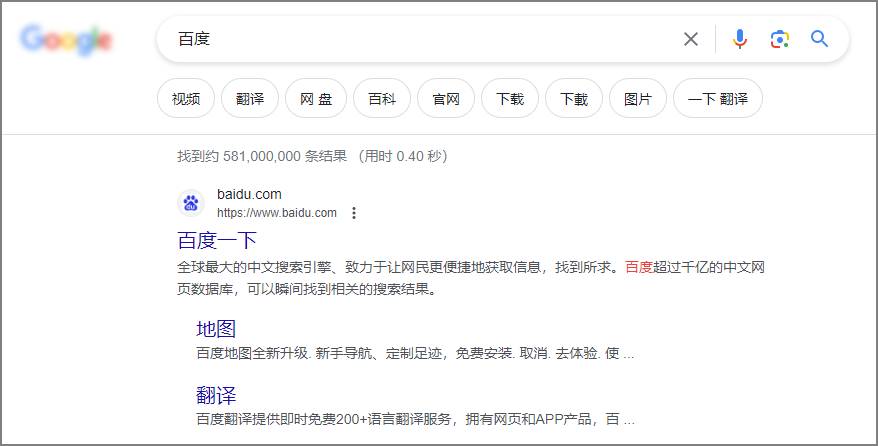Open image search via the camera lens icon

point(779,39)
